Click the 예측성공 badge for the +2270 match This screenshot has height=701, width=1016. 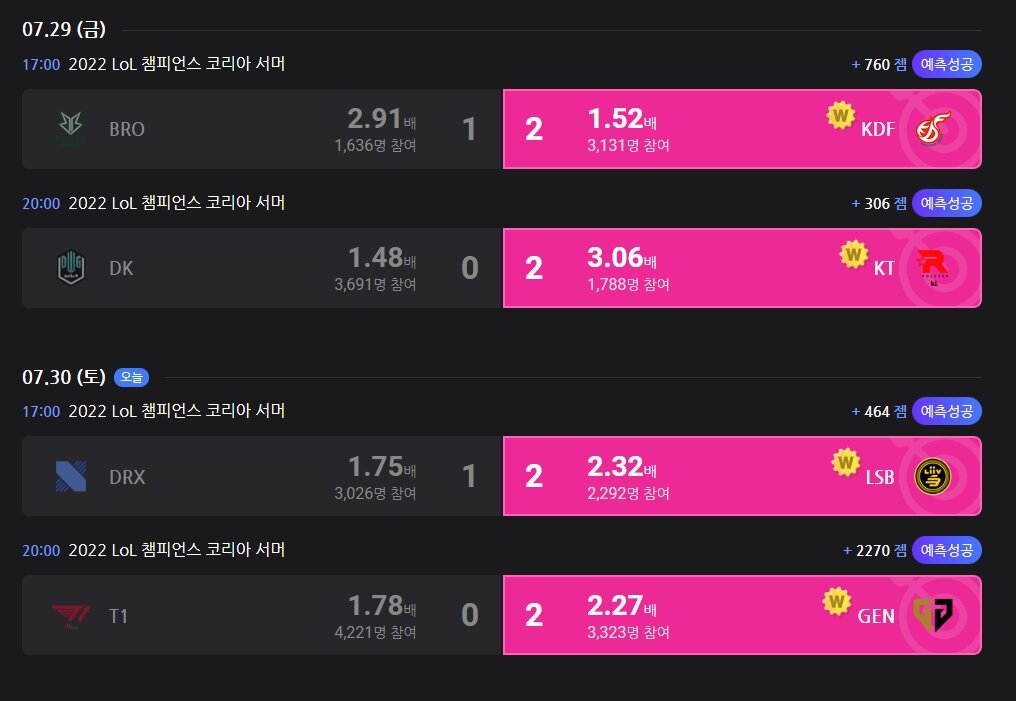tap(947, 550)
